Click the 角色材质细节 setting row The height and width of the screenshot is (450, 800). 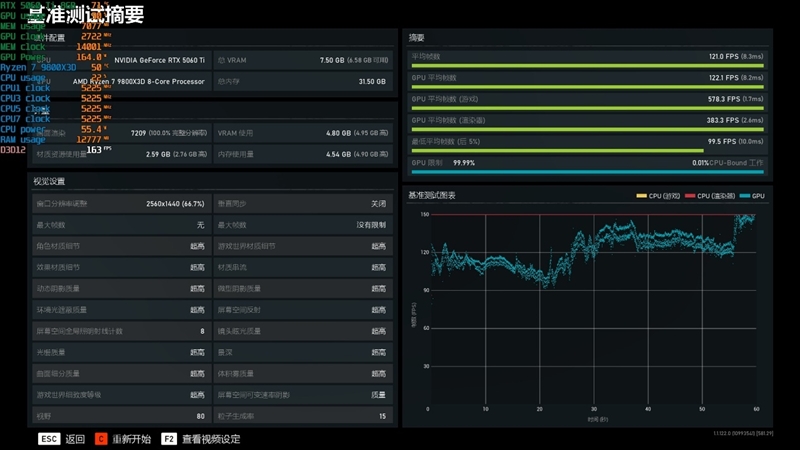click(x=119, y=246)
